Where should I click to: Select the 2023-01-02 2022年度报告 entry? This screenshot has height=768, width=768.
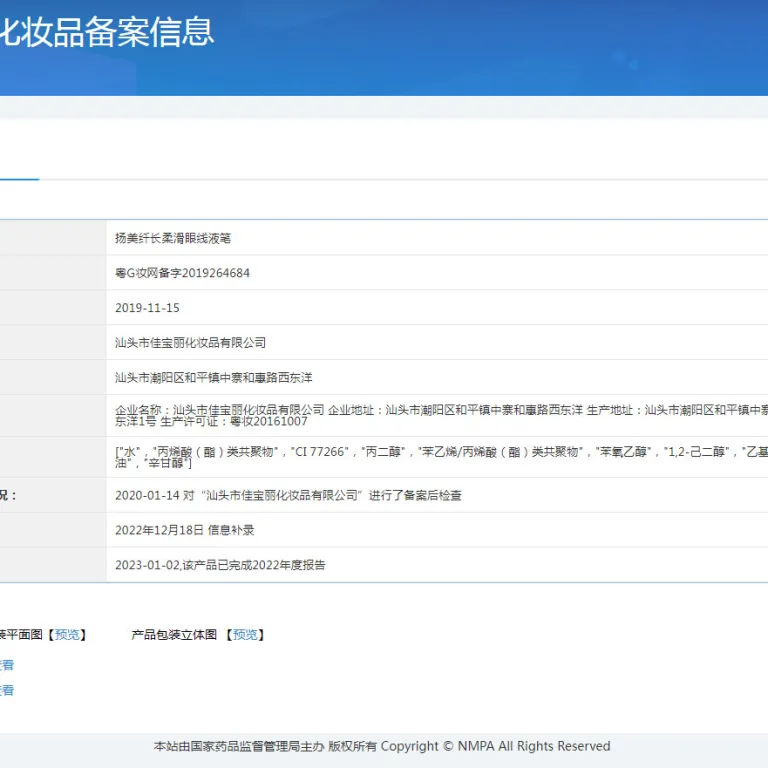pyautogui.click(x=220, y=565)
